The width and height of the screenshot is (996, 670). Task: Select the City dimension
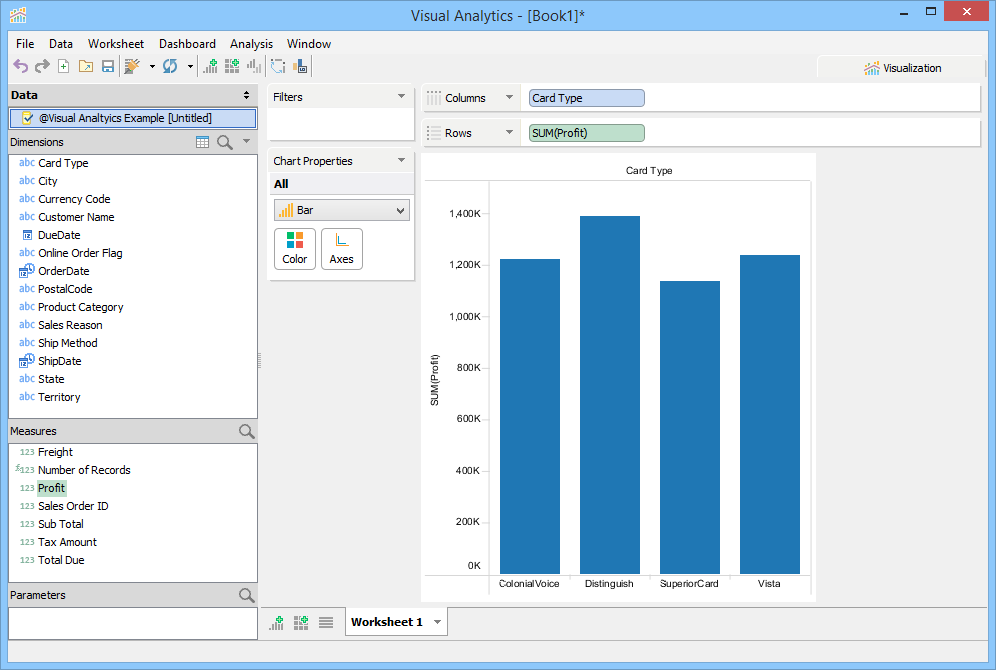[x=48, y=181]
